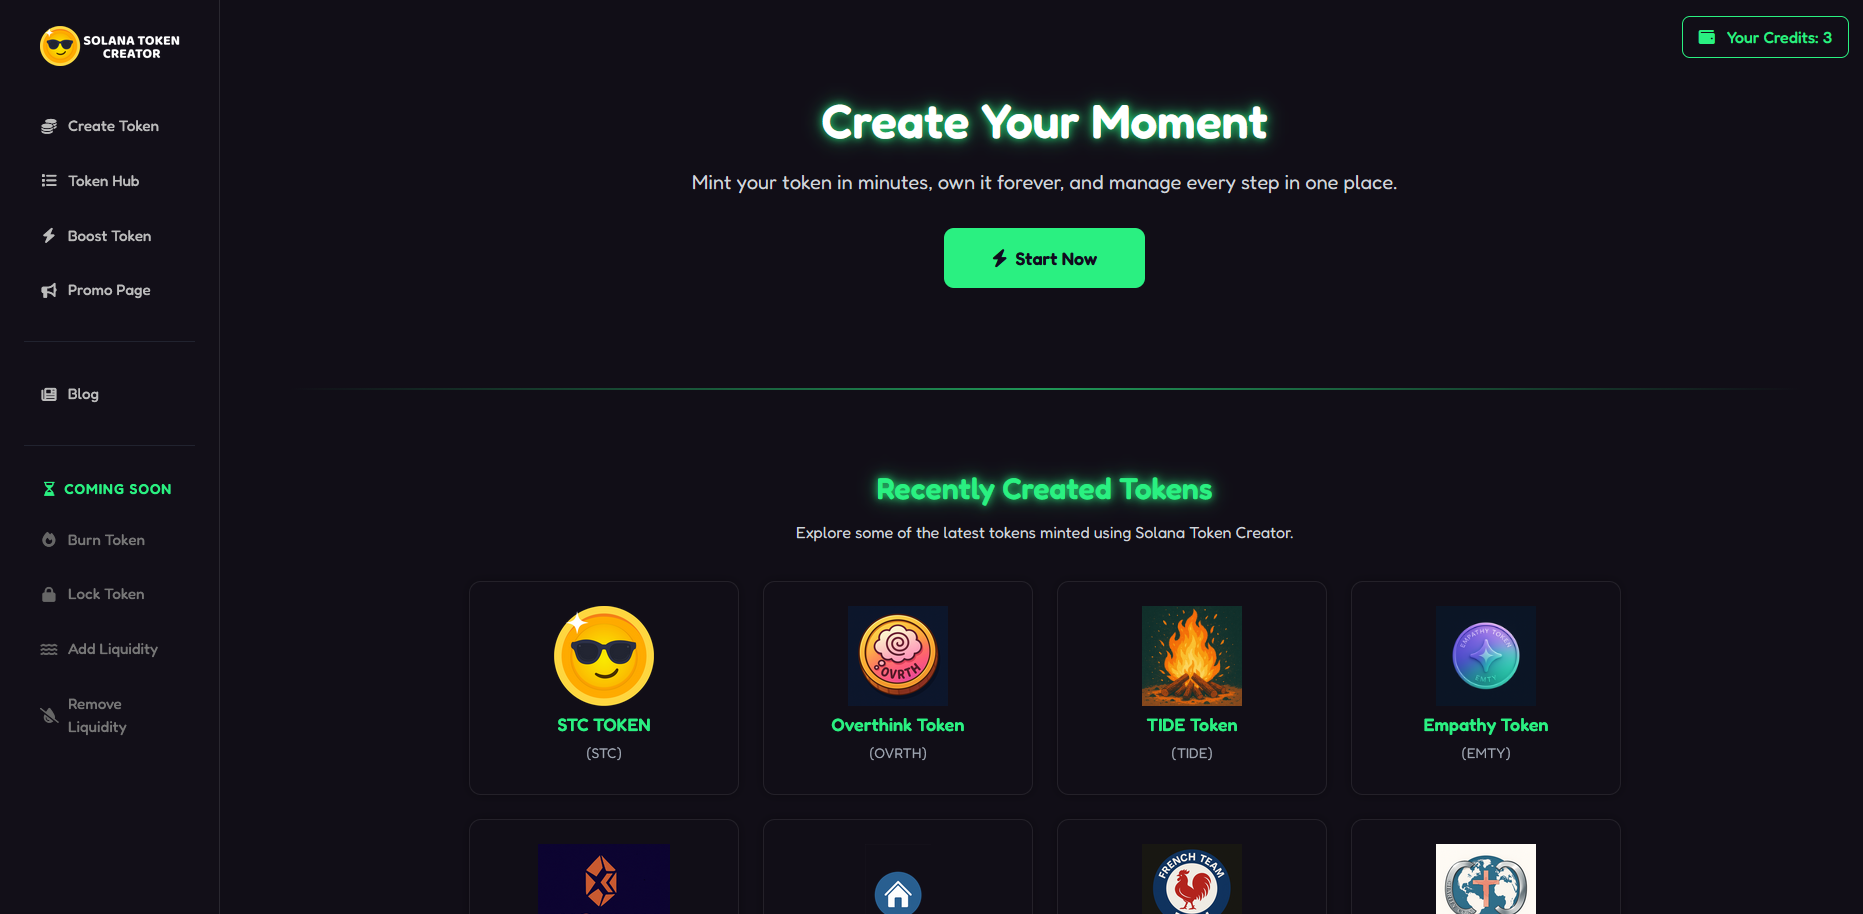The image size is (1863, 914).
Task: Click the list icon beside Token Hub
Action: tap(49, 181)
